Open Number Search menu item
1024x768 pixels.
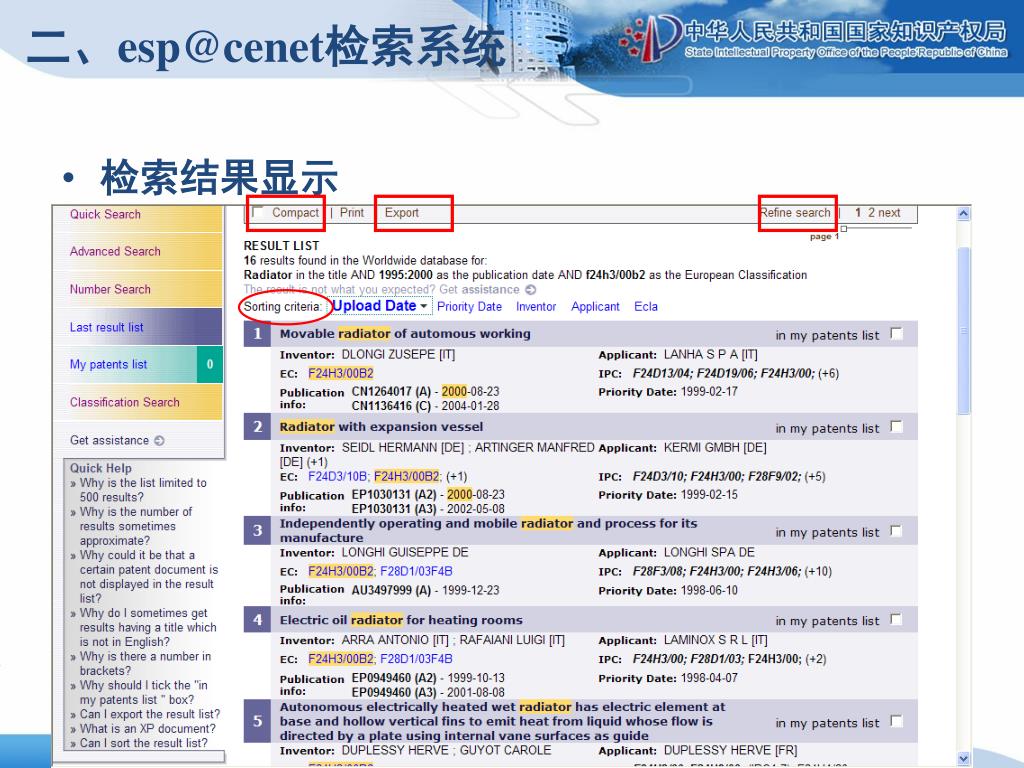point(110,289)
